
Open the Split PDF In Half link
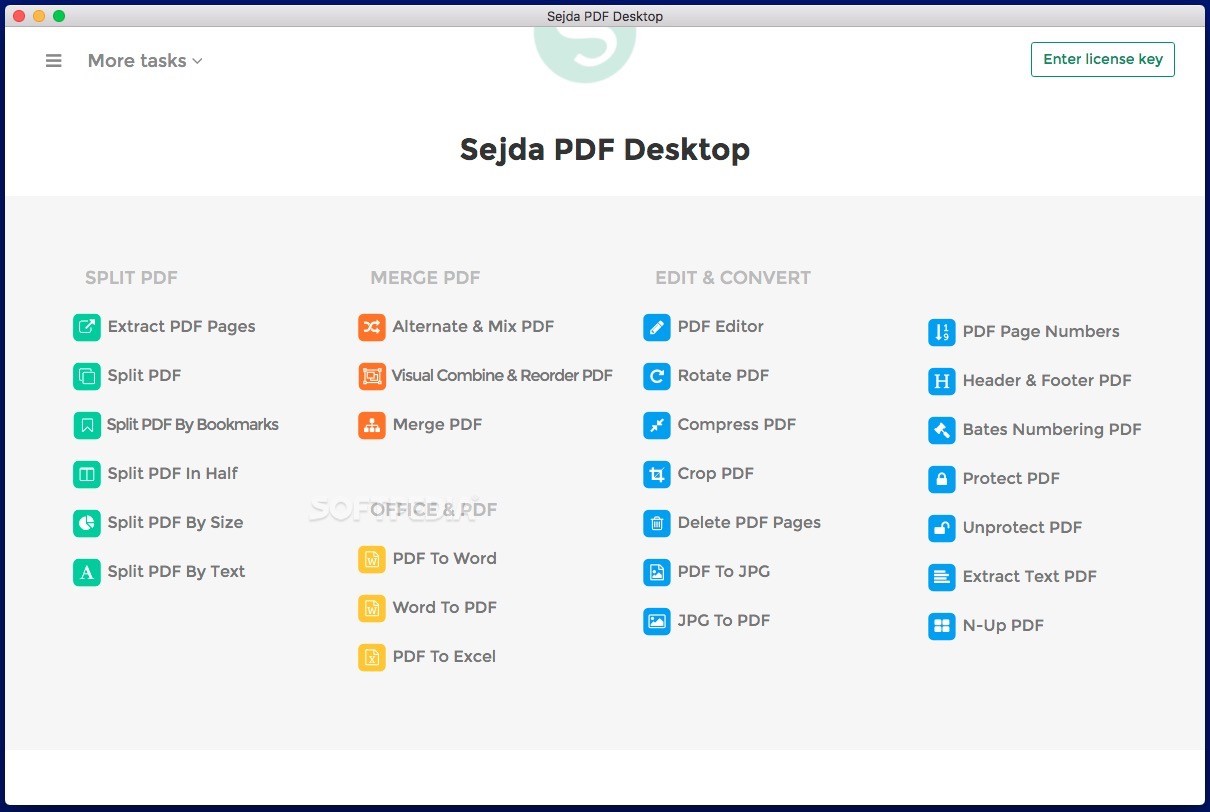173,474
